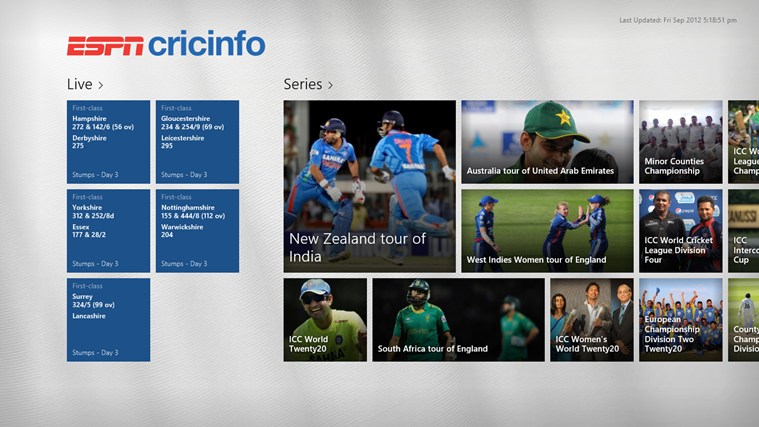Open Yorkshire vs Essex live tile
Image resolution: width=759 pixels, height=427 pixels.
108,231
